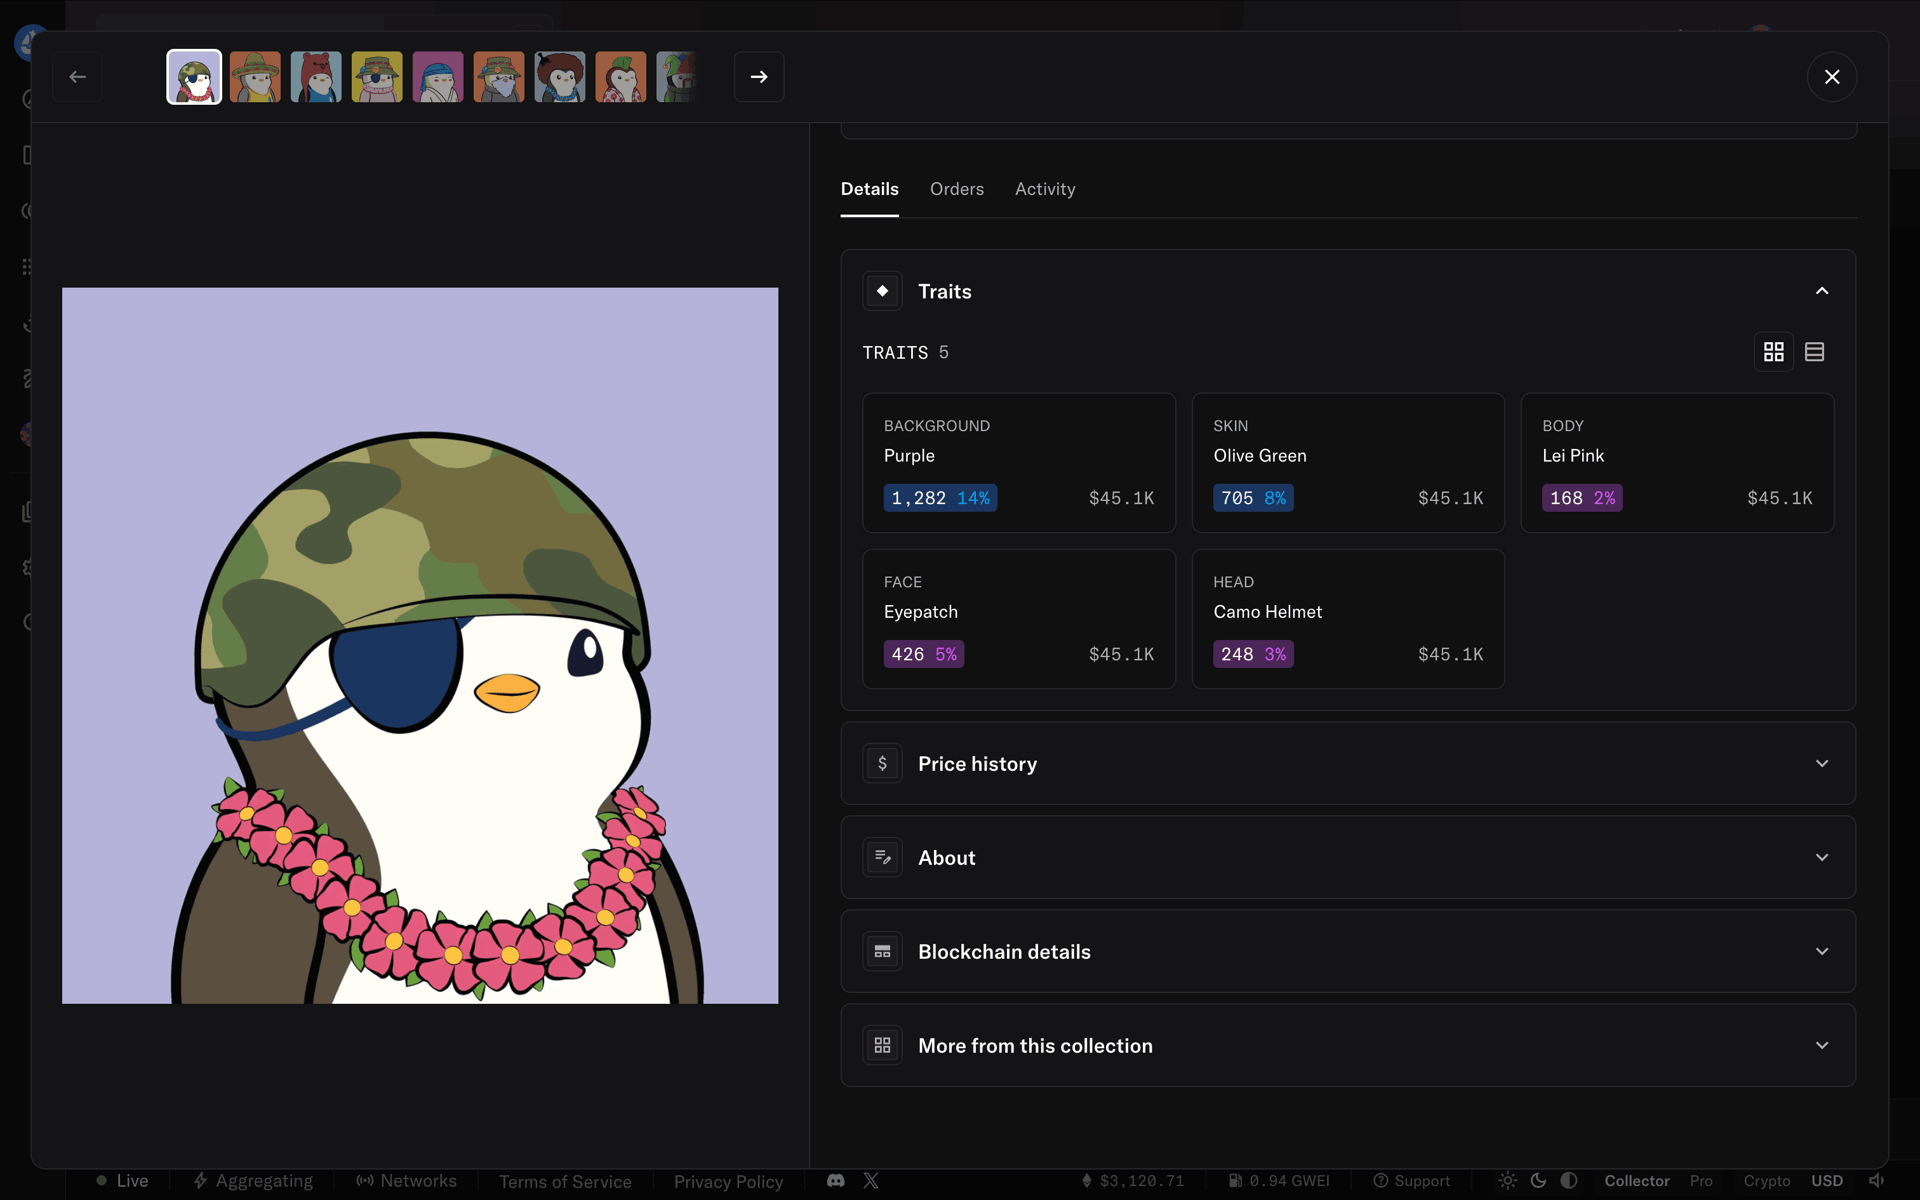
Task: Advance thumbnails with the right arrow button
Action: pos(759,77)
